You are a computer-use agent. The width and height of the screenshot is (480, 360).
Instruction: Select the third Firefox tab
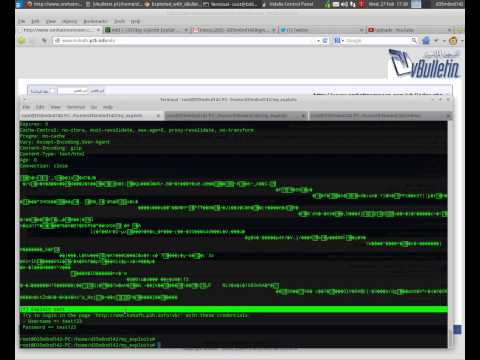[234, 30]
